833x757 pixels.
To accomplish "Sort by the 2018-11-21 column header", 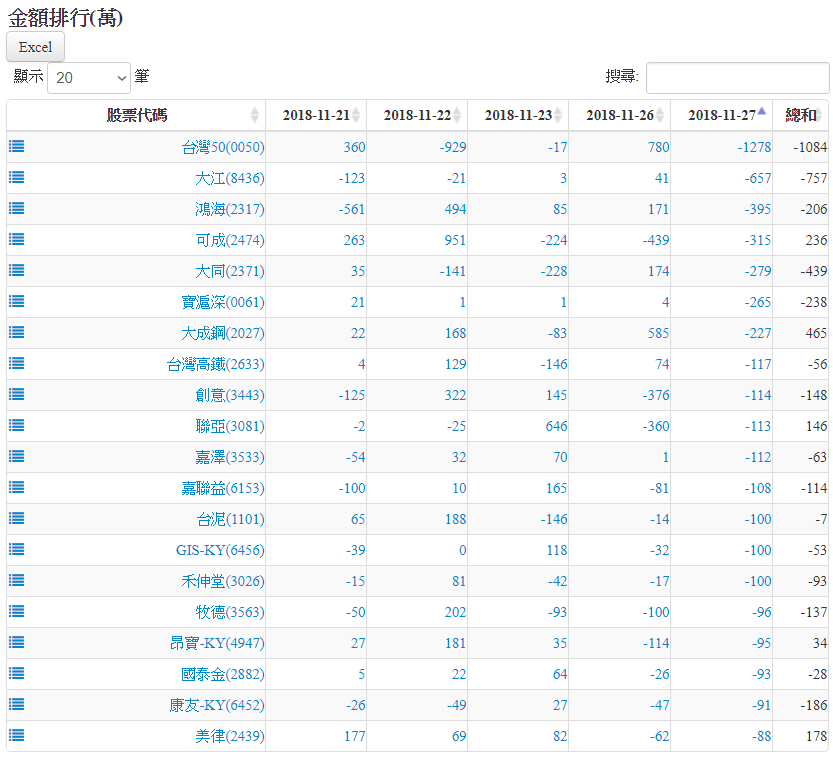I will tap(316, 115).
